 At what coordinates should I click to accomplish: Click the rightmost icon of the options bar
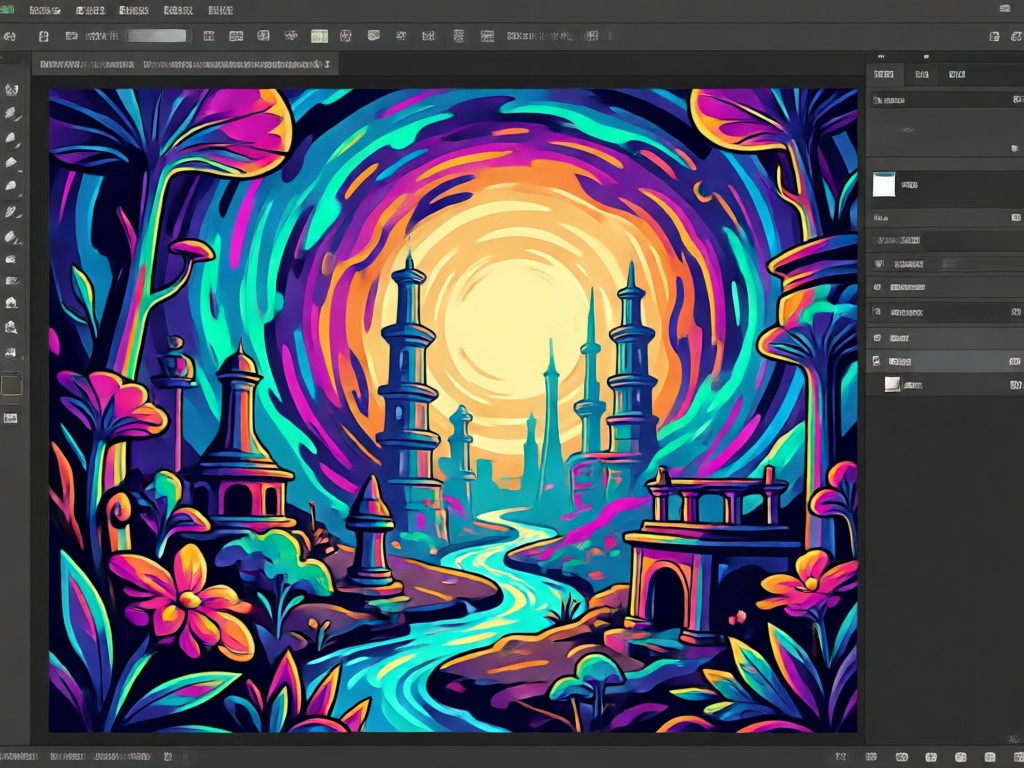coord(1017,37)
